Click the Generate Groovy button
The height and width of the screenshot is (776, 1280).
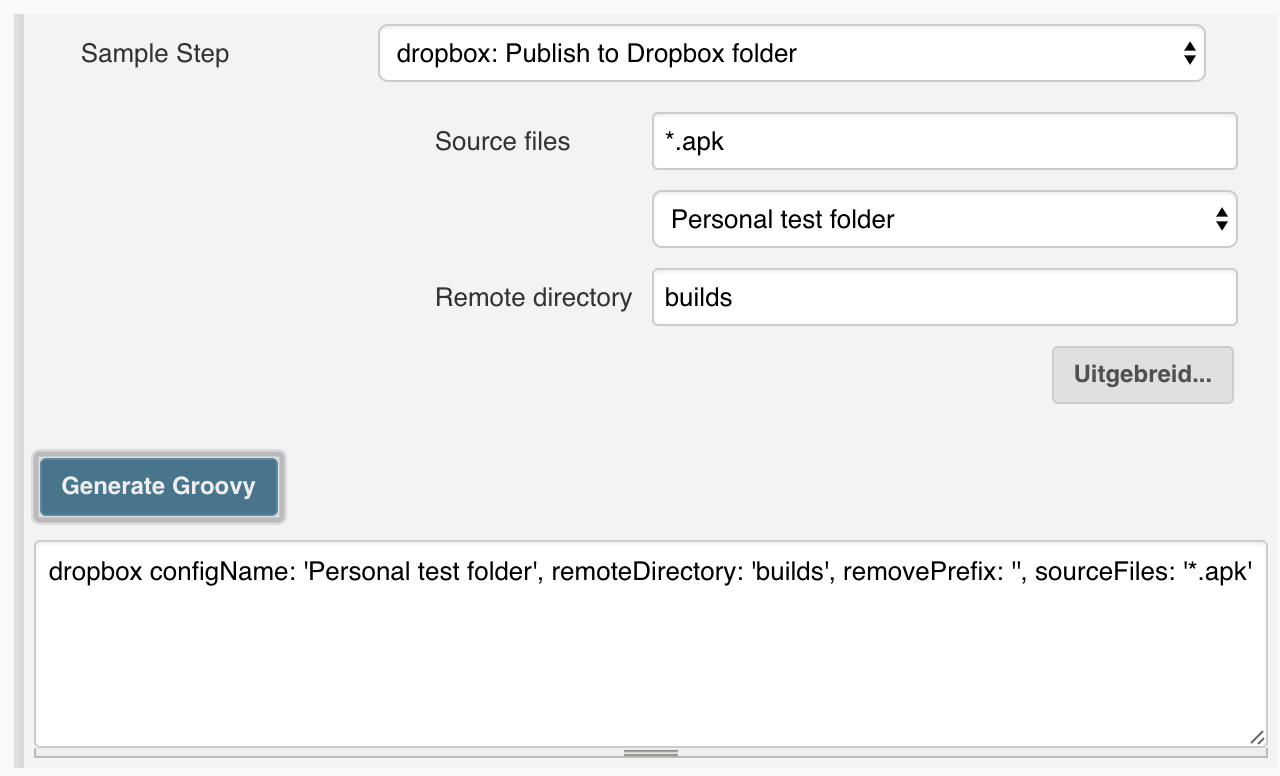159,486
